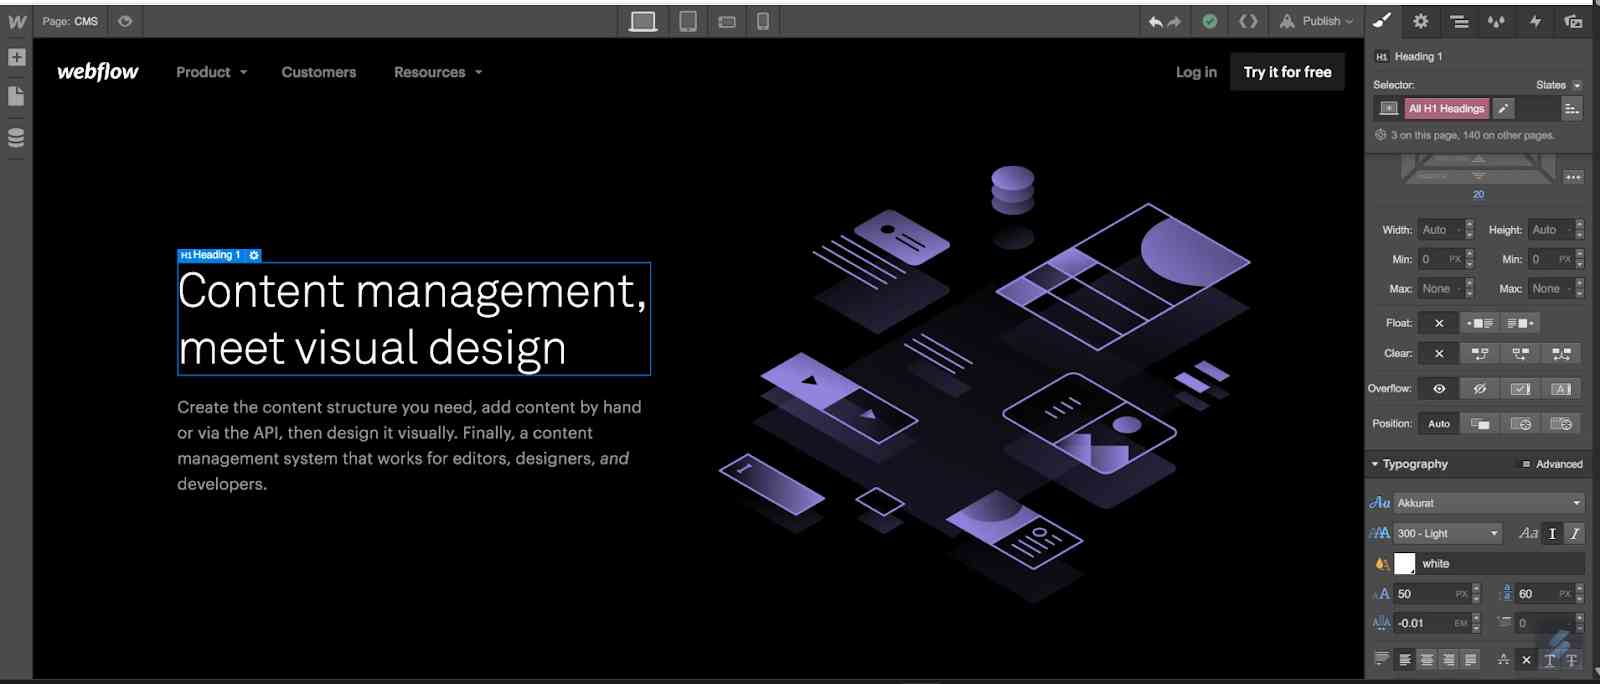Open the Interactions lightning tab
Viewport: 1600px width, 684px height.
[1535, 21]
